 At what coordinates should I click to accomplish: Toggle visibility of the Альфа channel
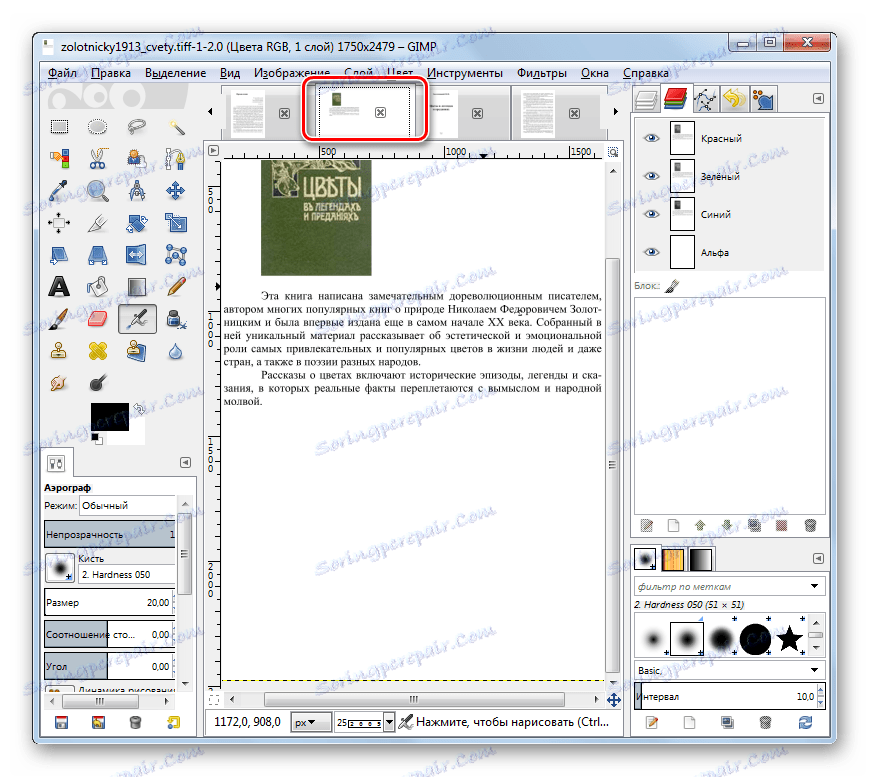651,252
